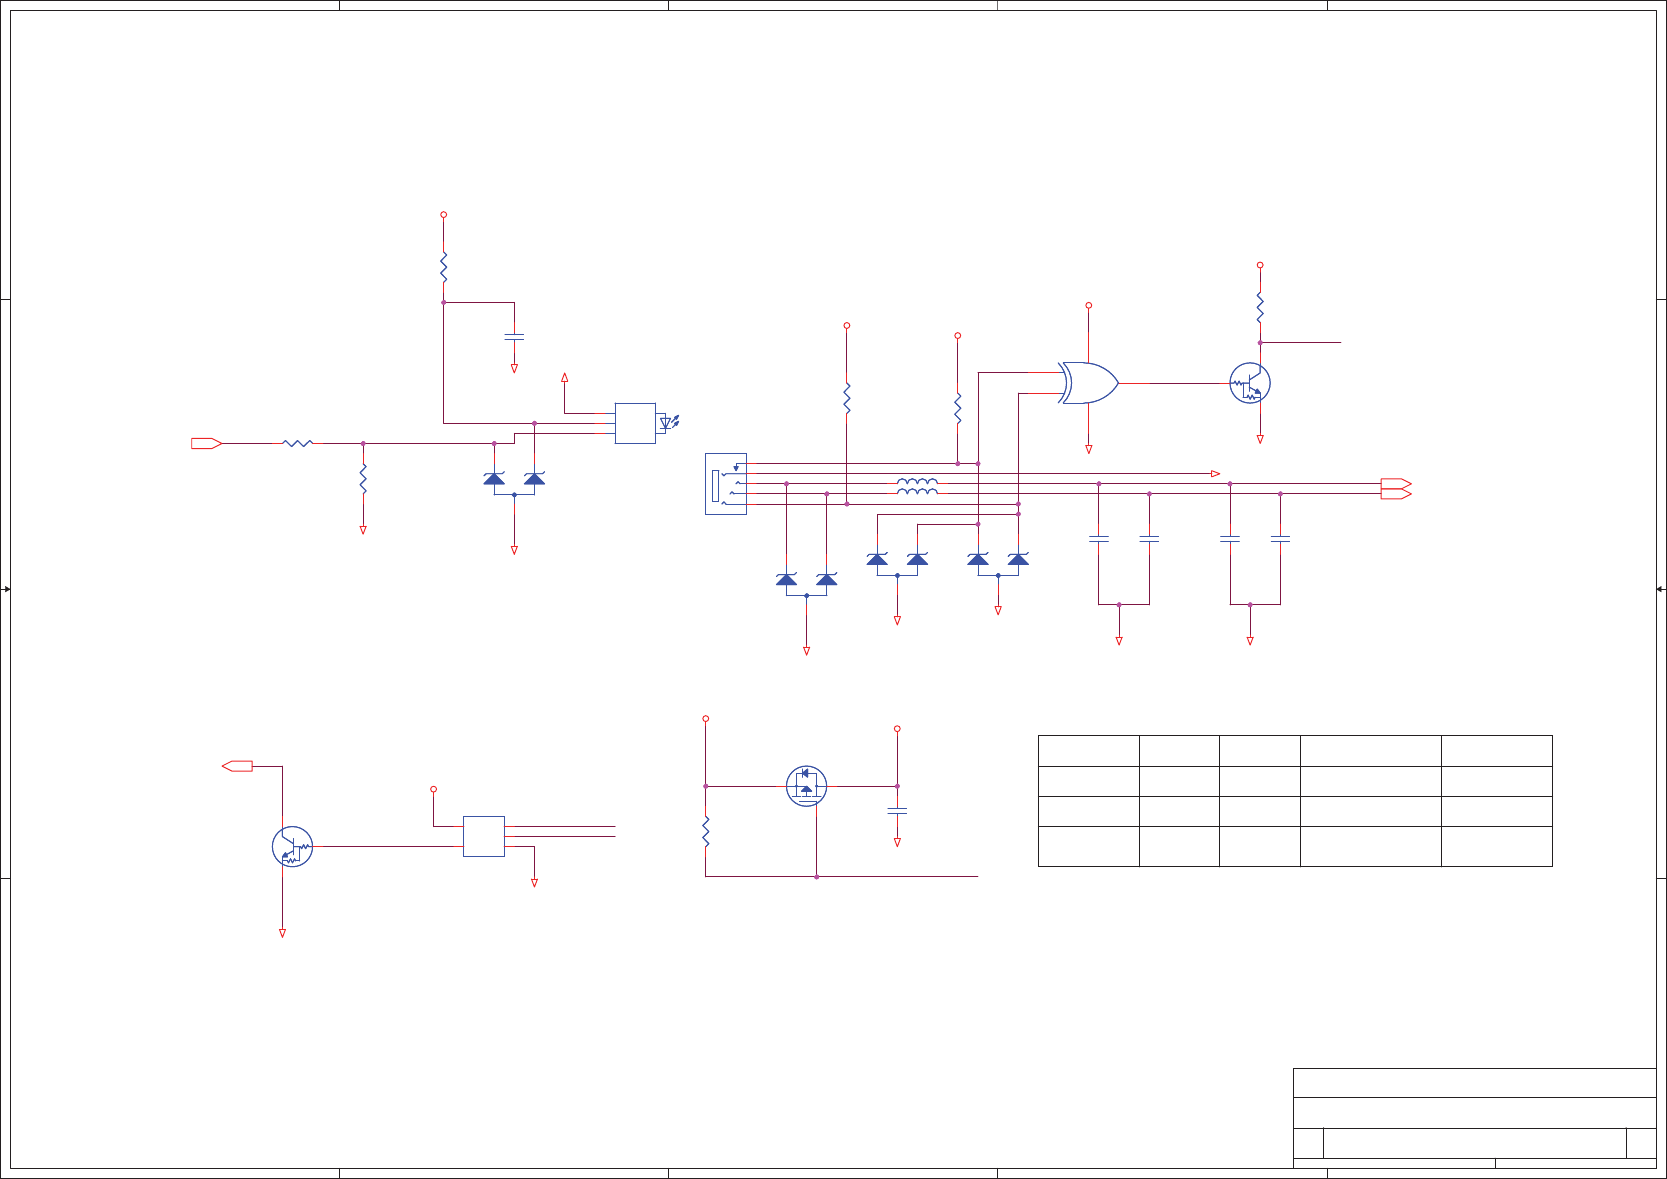Select the resistor below the MOSFET gate node
Image resolution: width=1667 pixels, height=1179 pixels.
[706, 832]
